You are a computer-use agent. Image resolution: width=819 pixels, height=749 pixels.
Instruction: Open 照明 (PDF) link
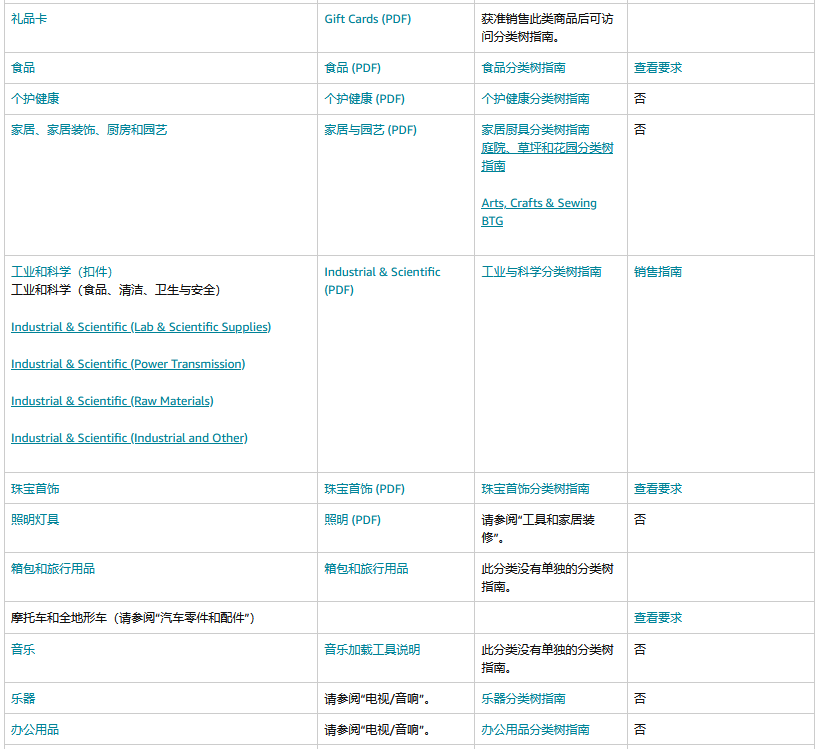point(352,520)
